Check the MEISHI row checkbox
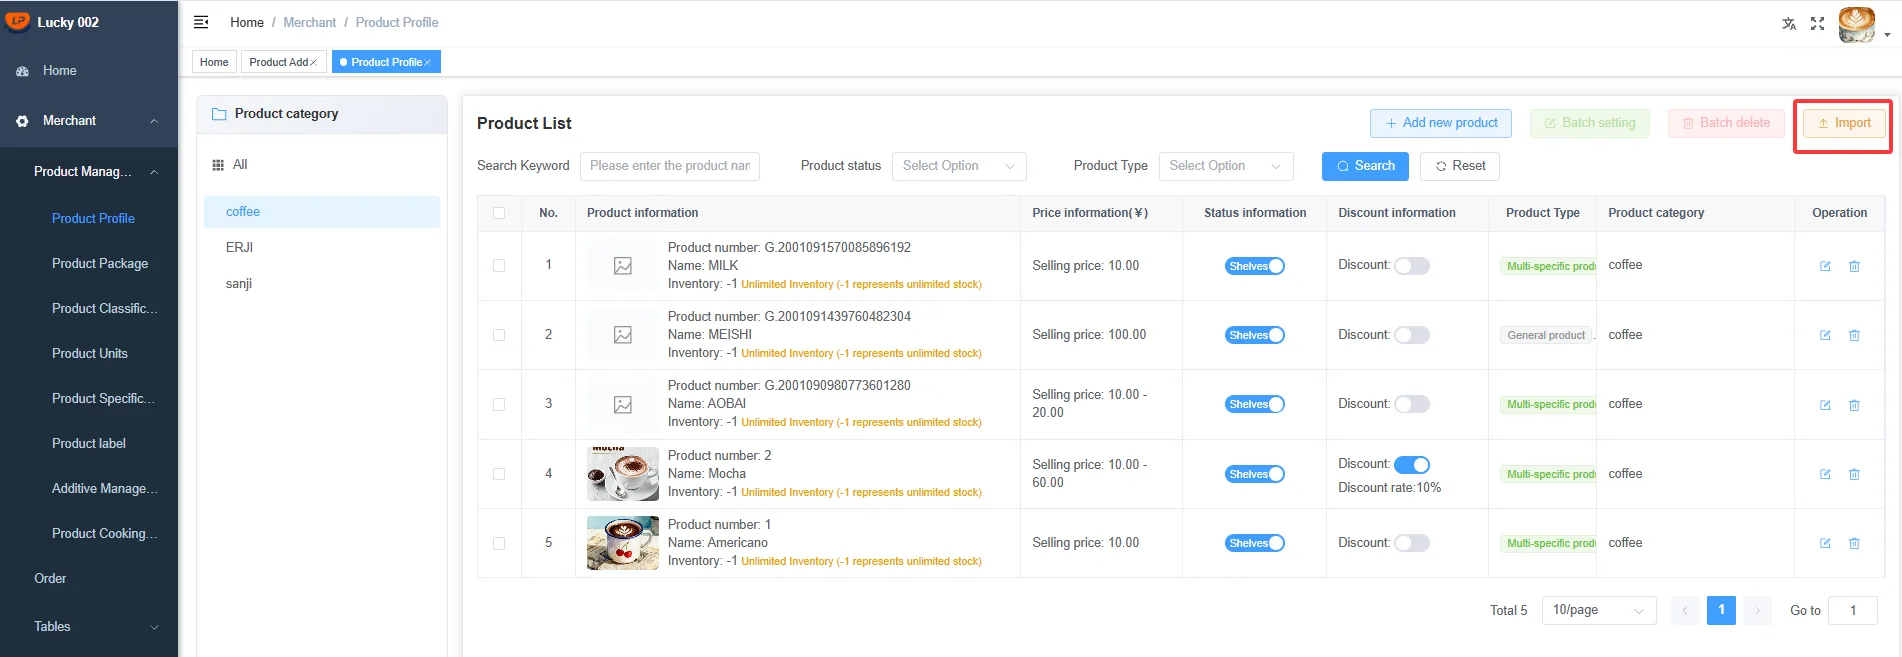The image size is (1902, 657). (499, 335)
